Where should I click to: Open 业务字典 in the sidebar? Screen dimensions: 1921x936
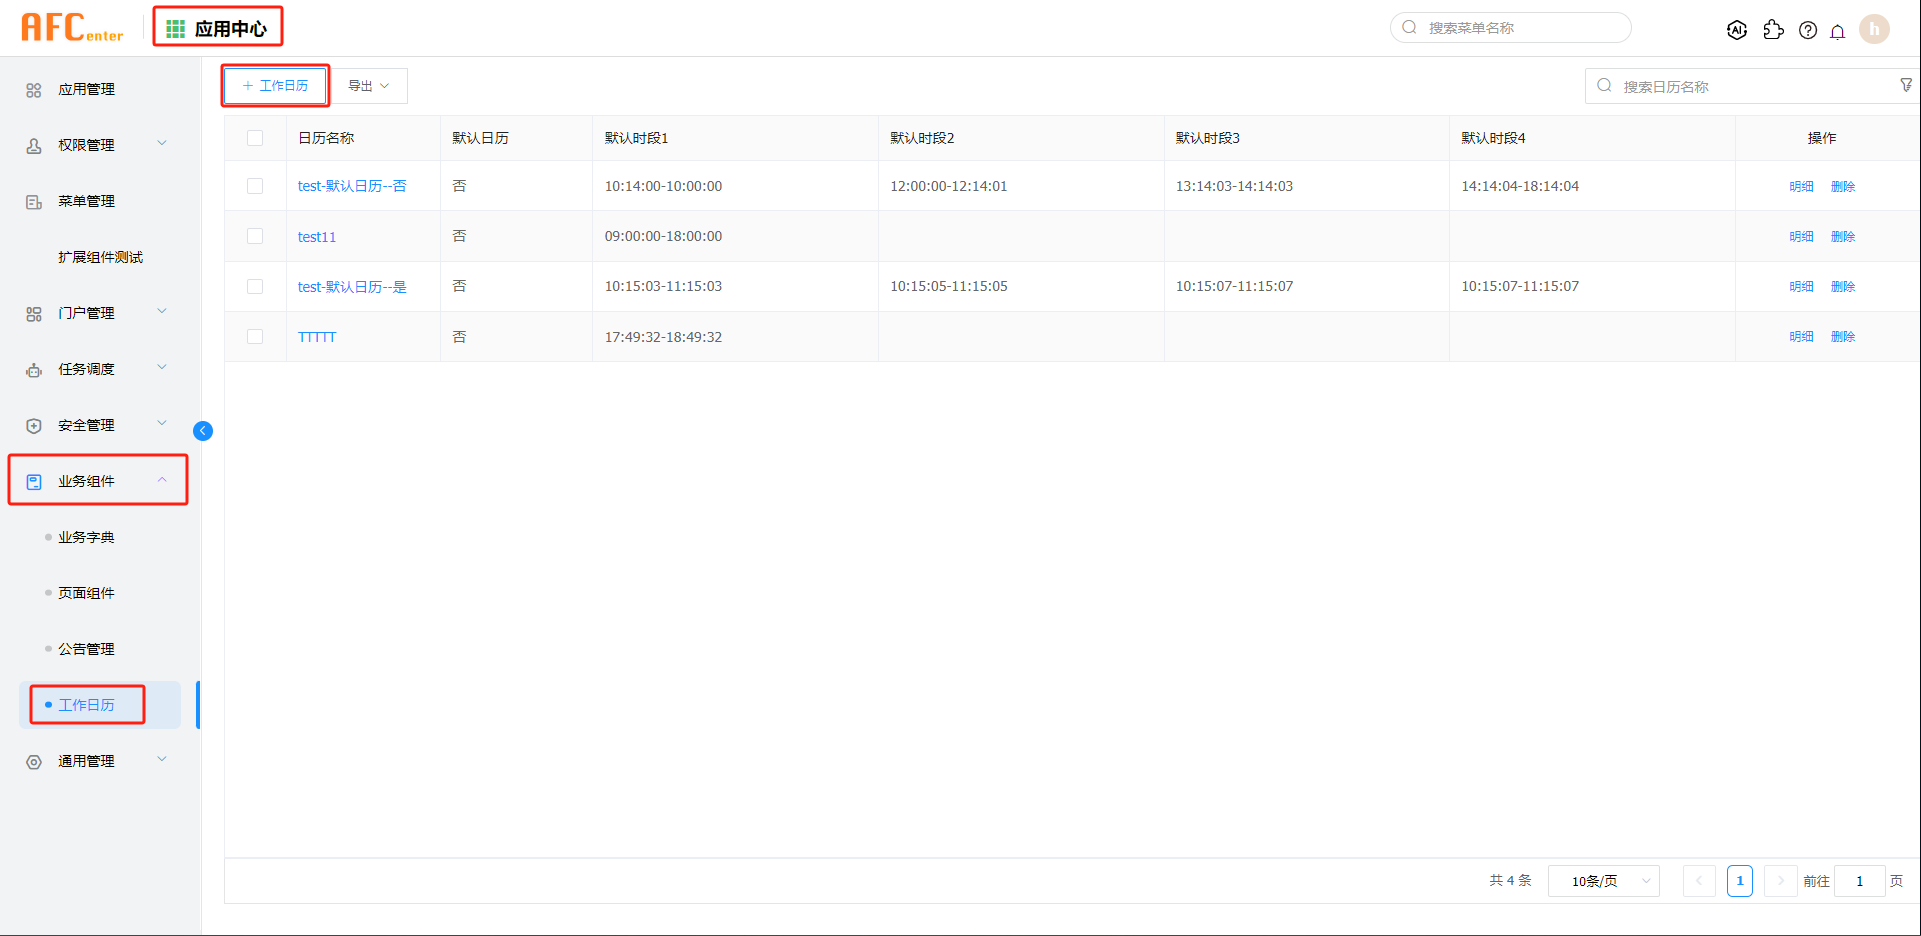pyautogui.click(x=86, y=537)
